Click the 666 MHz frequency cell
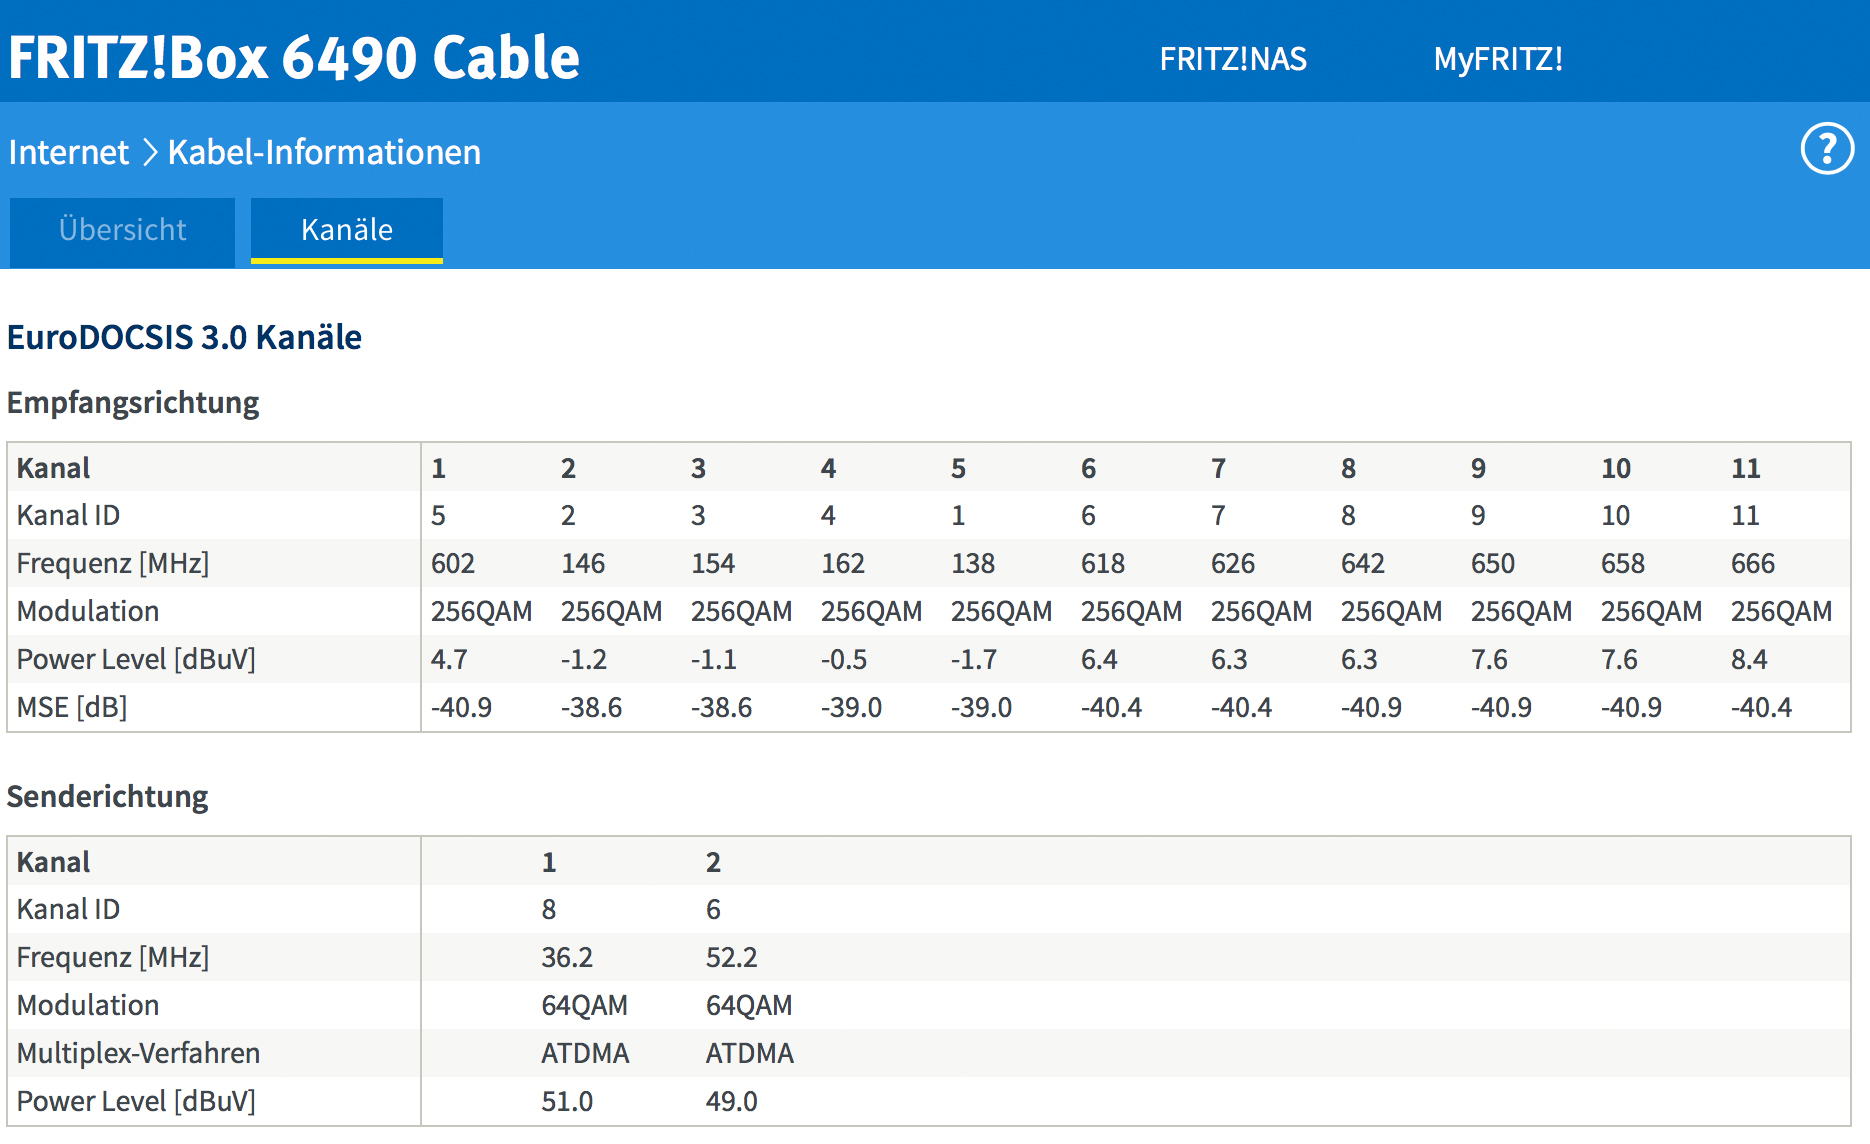This screenshot has height=1144, width=1870. 1752,563
